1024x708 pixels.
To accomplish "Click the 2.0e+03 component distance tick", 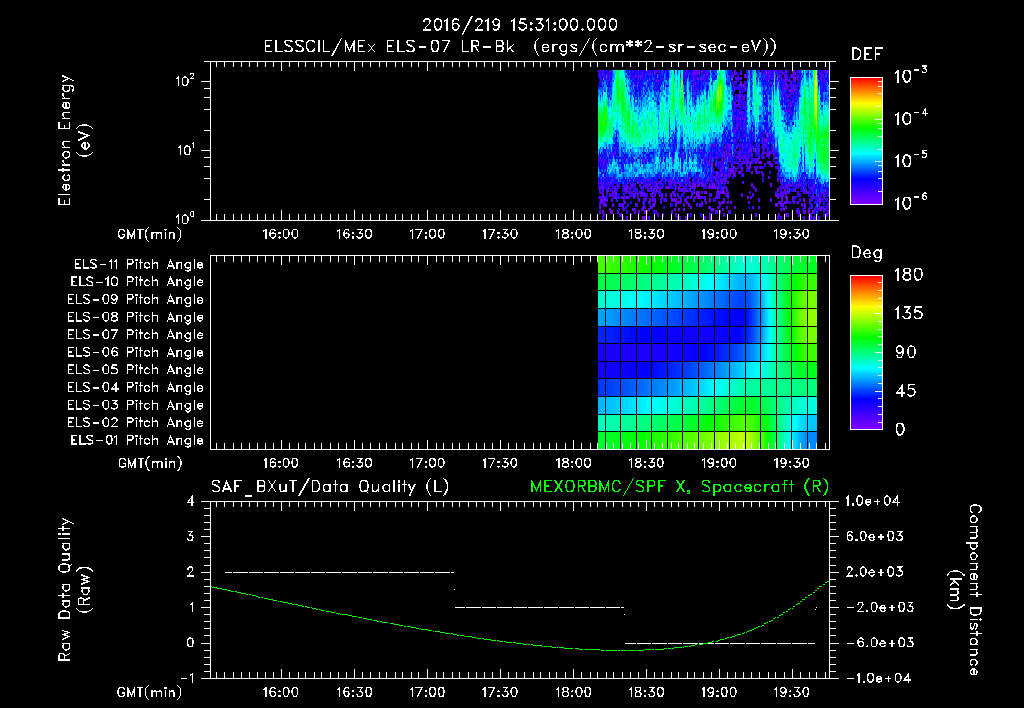I will 875,572.
